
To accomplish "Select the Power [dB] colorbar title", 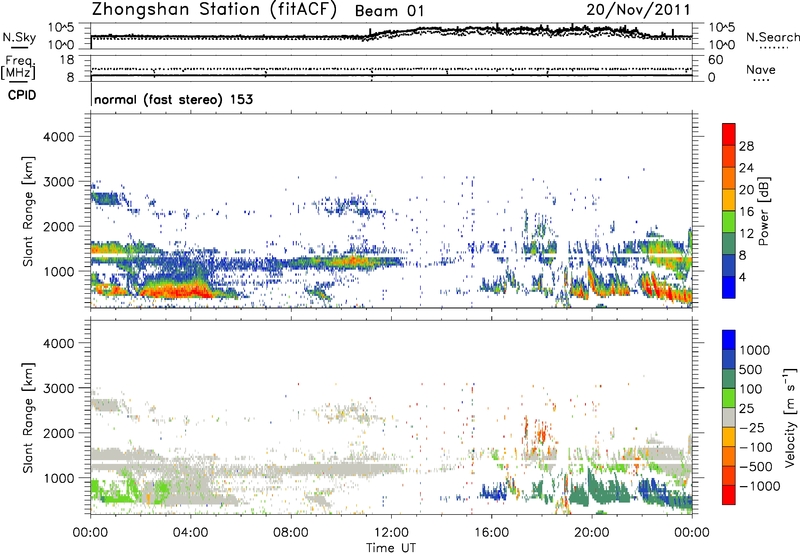I will tap(763, 211).
